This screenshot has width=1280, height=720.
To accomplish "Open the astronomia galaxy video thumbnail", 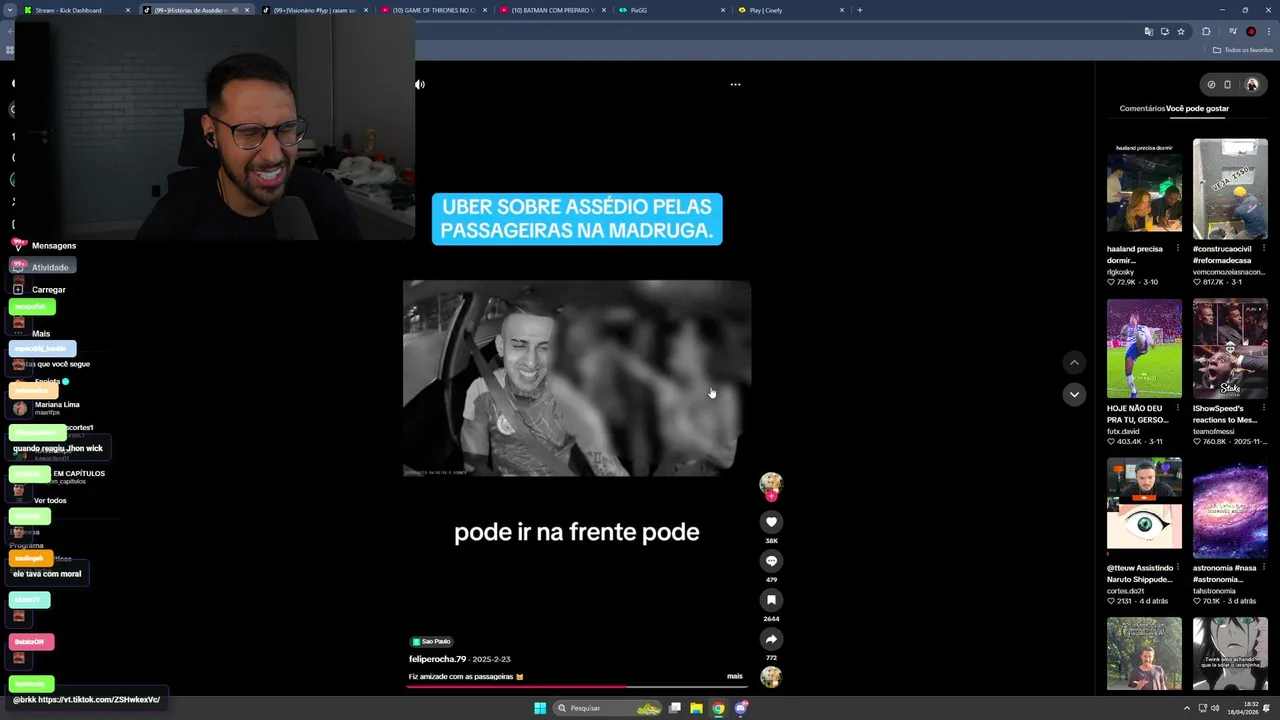I will (1230, 508).
